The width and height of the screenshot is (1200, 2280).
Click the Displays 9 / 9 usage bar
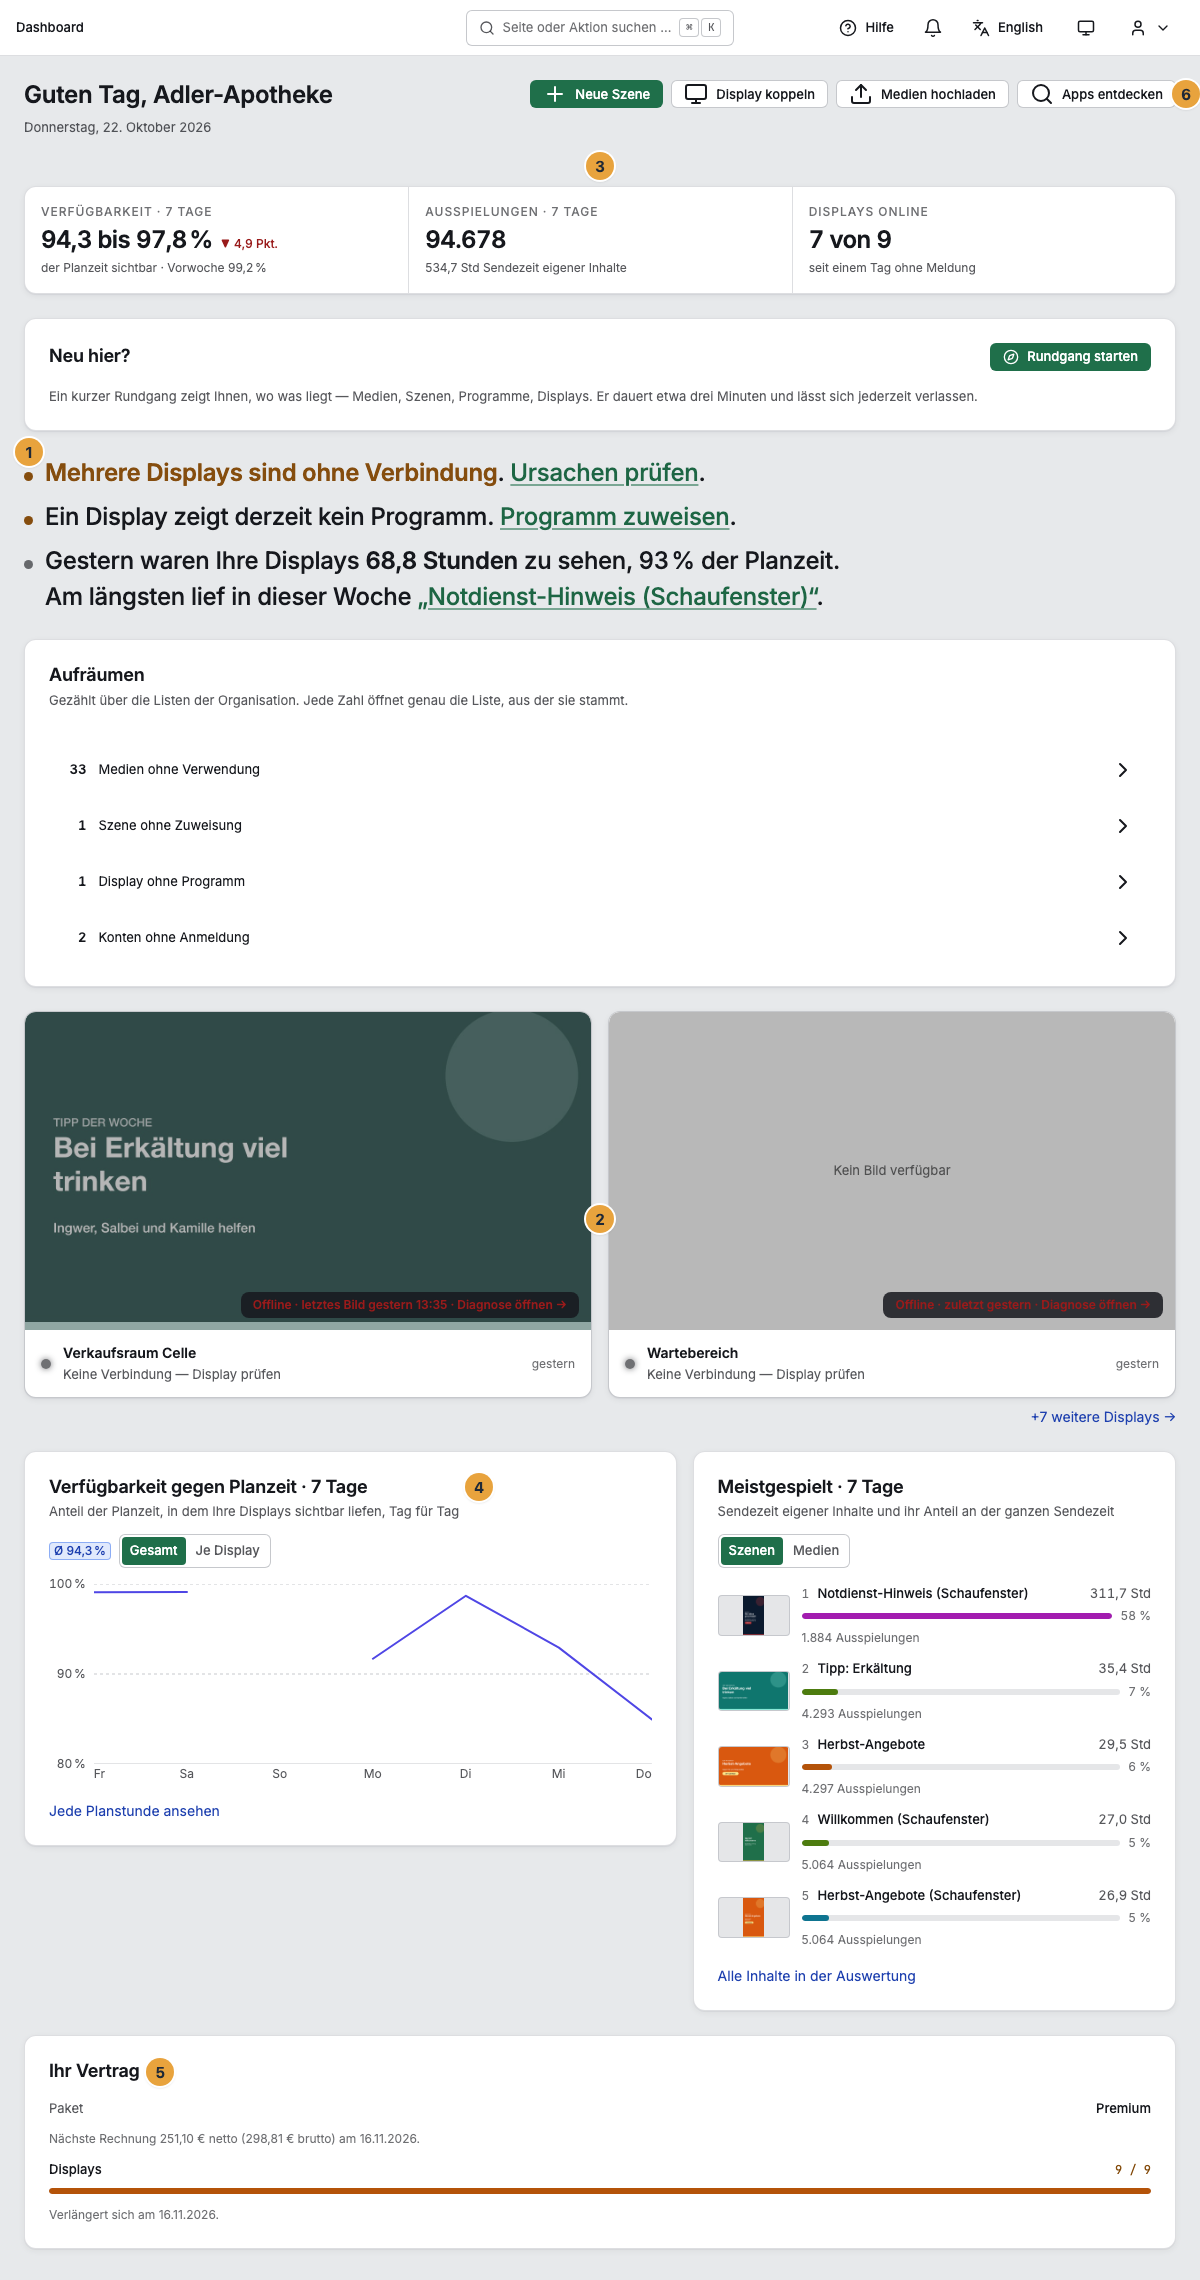[x=600, y=2191]
